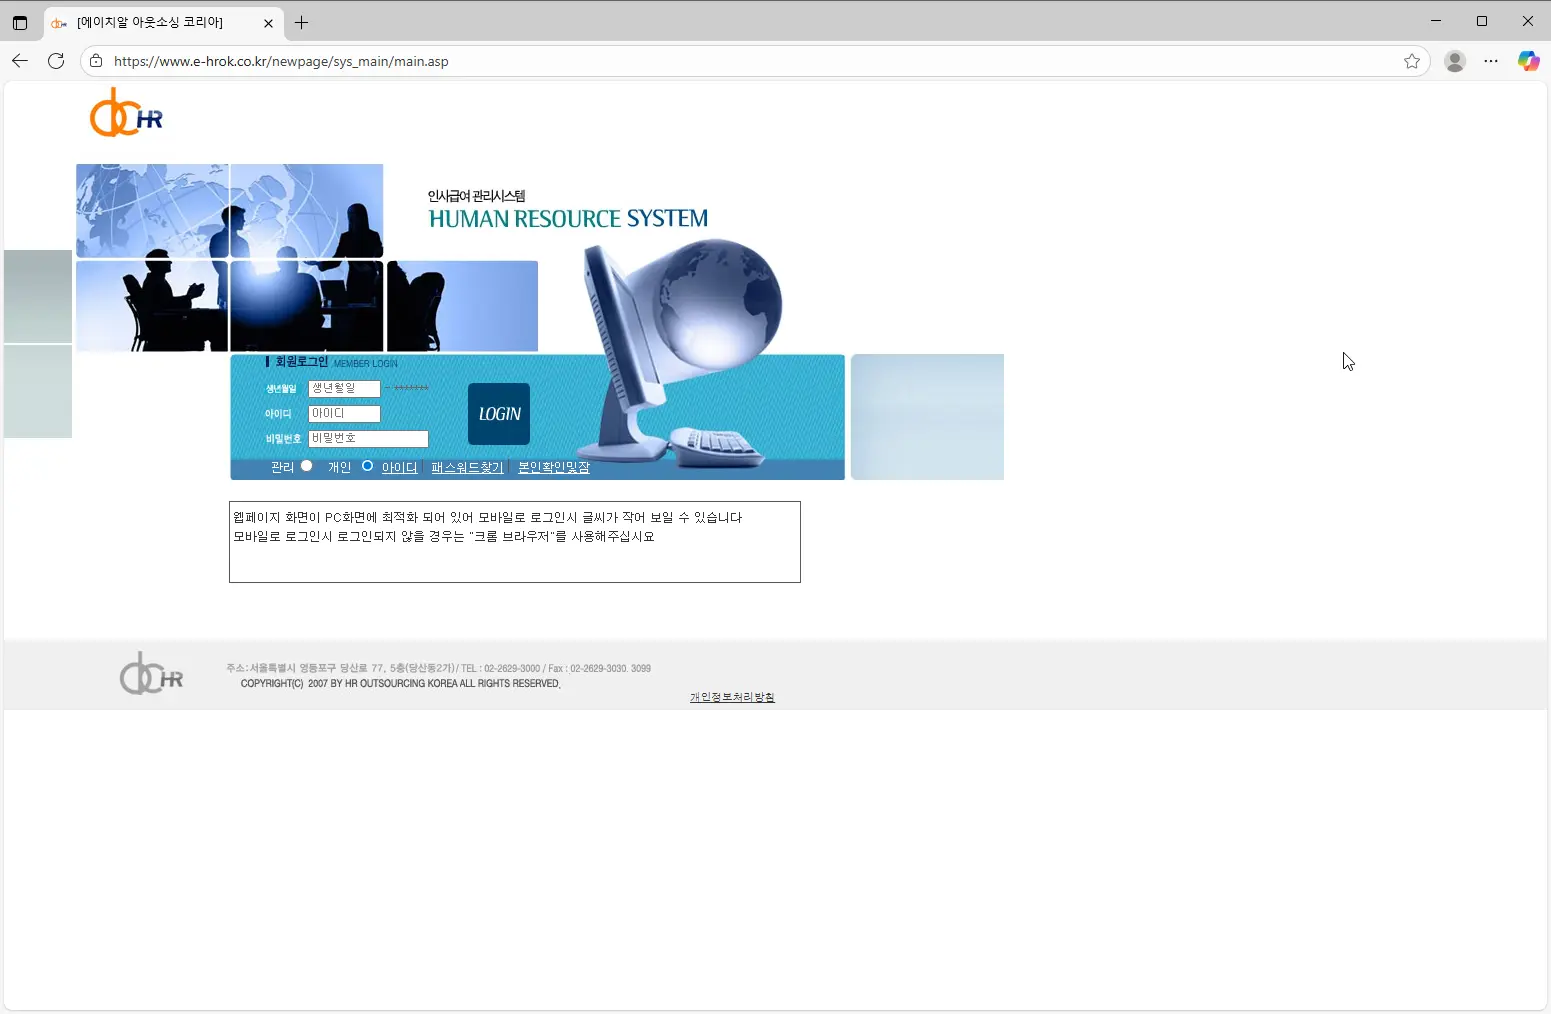This screenshot has width=1551, height=1014.
Task: Click the browser back arrow
Action: tap(20, 61)
